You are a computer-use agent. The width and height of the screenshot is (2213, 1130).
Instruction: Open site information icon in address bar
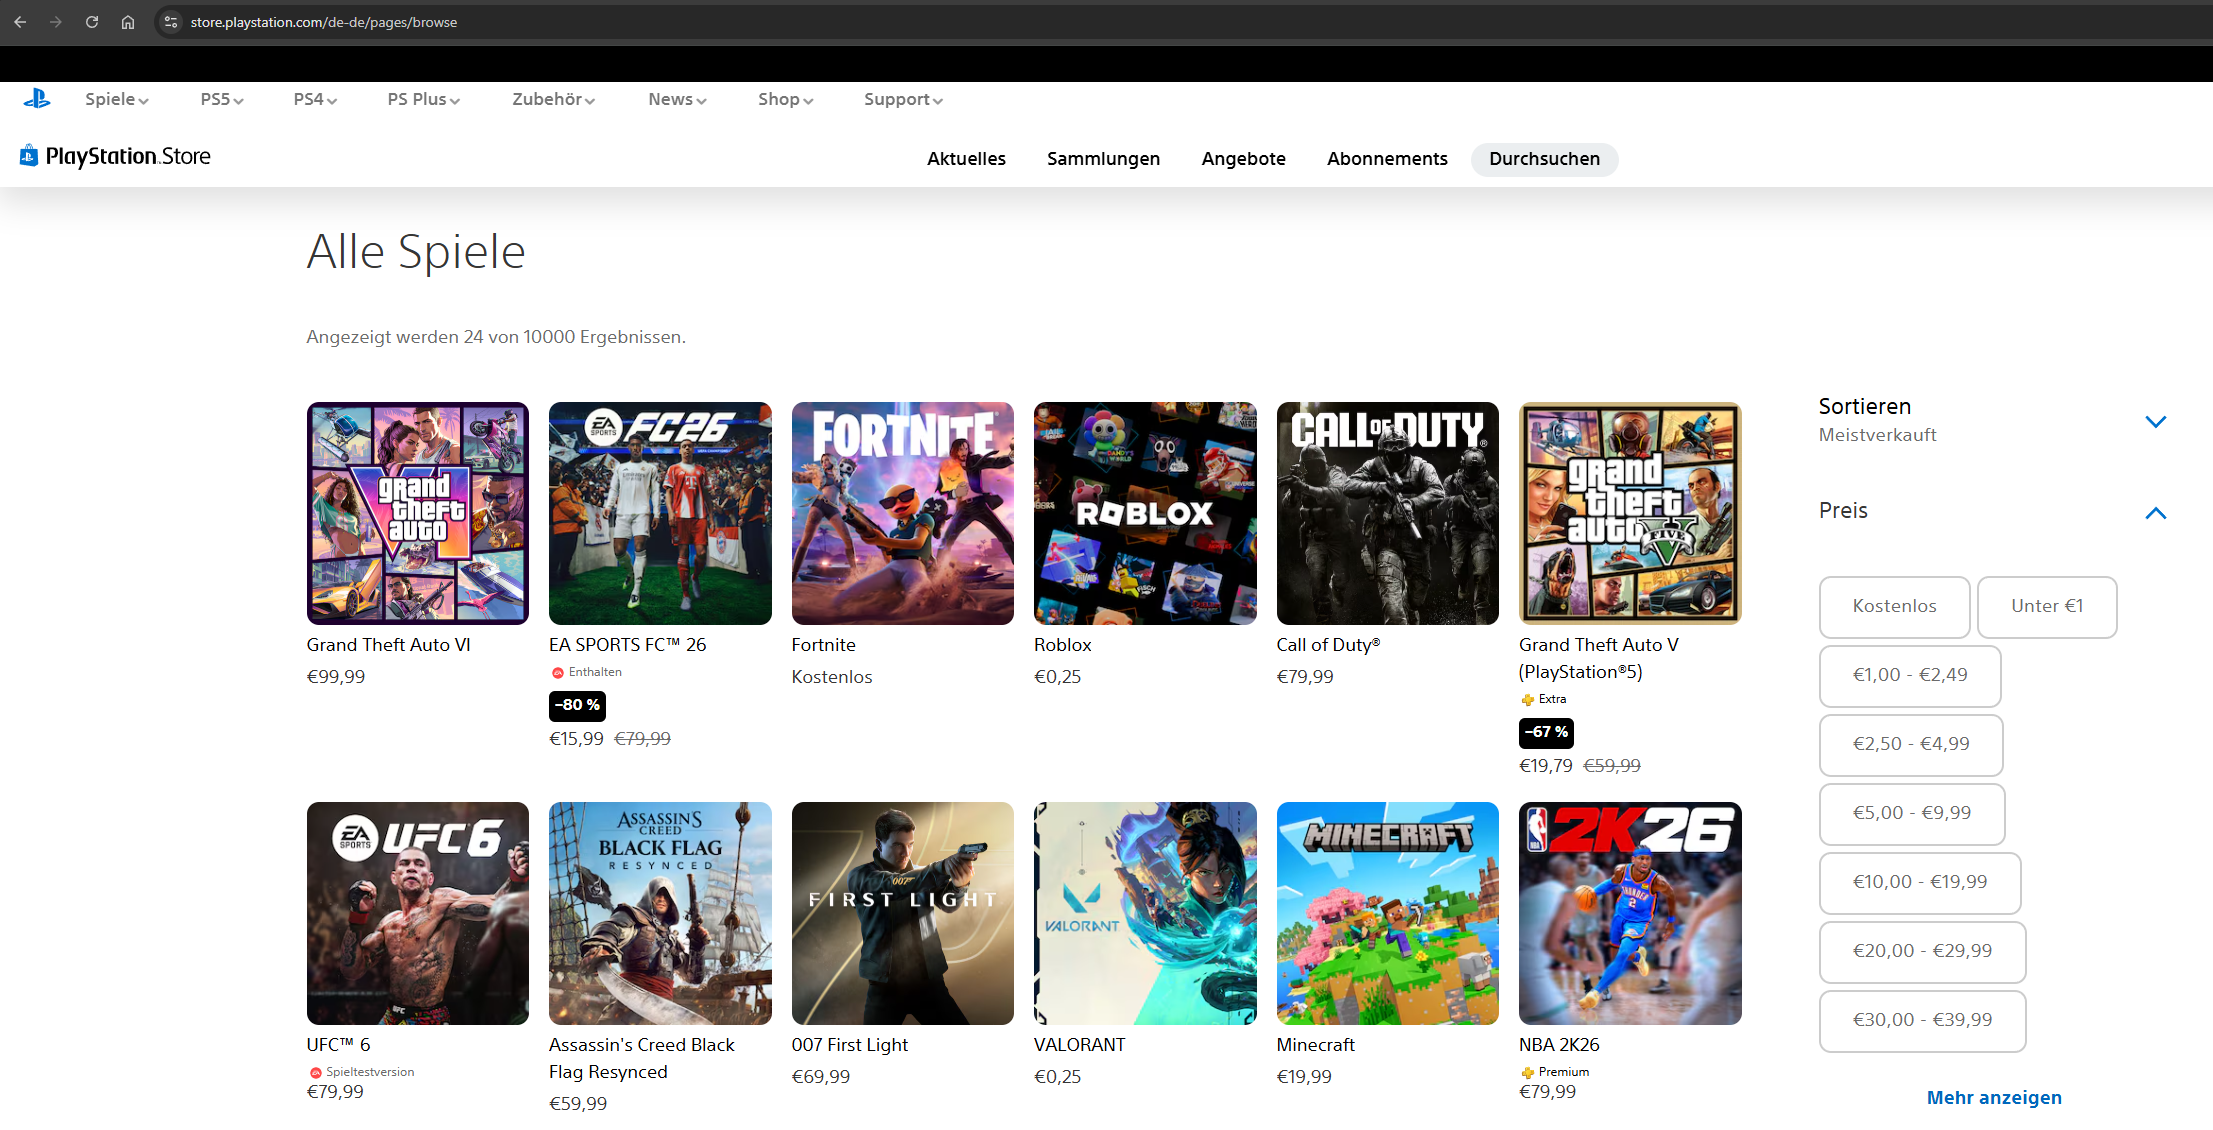(171, 22)
